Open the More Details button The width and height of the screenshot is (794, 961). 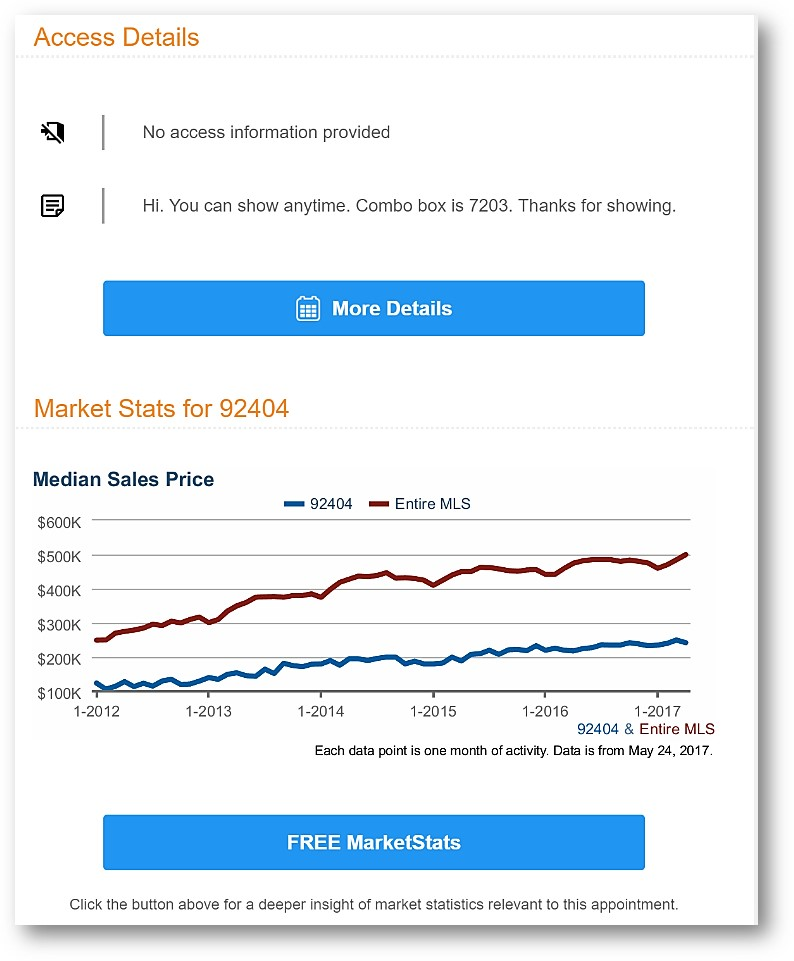coord(374,308)
